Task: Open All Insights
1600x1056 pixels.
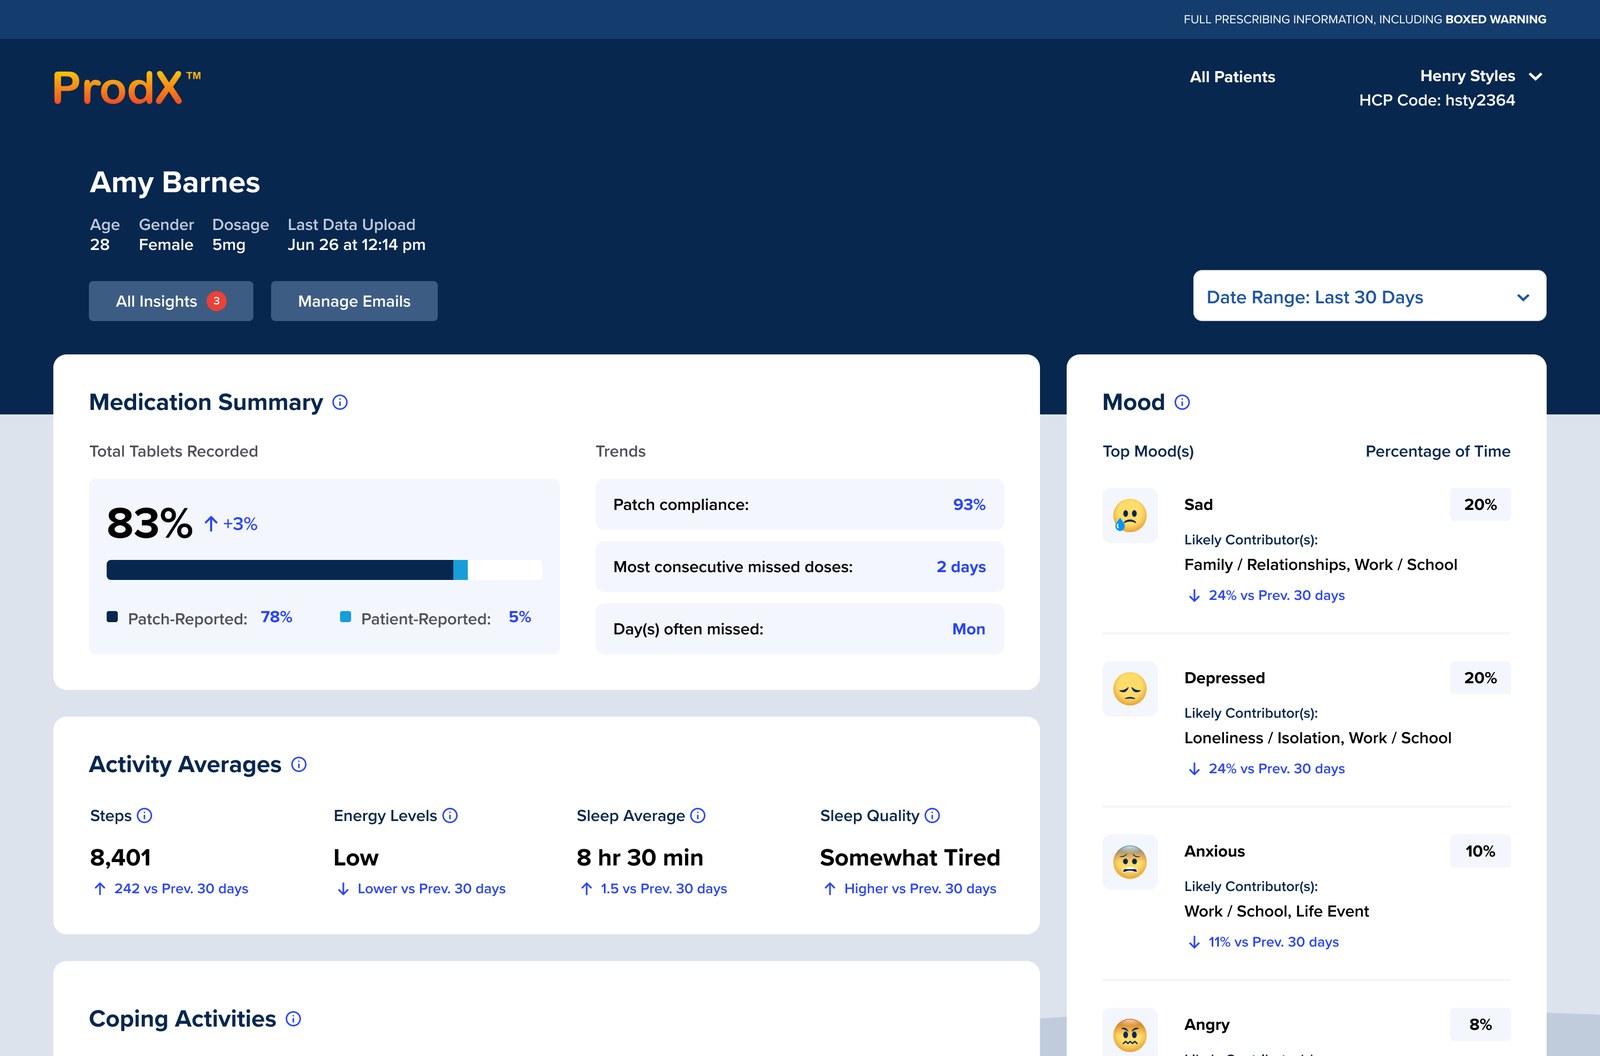Action: (x=171, y=301)
